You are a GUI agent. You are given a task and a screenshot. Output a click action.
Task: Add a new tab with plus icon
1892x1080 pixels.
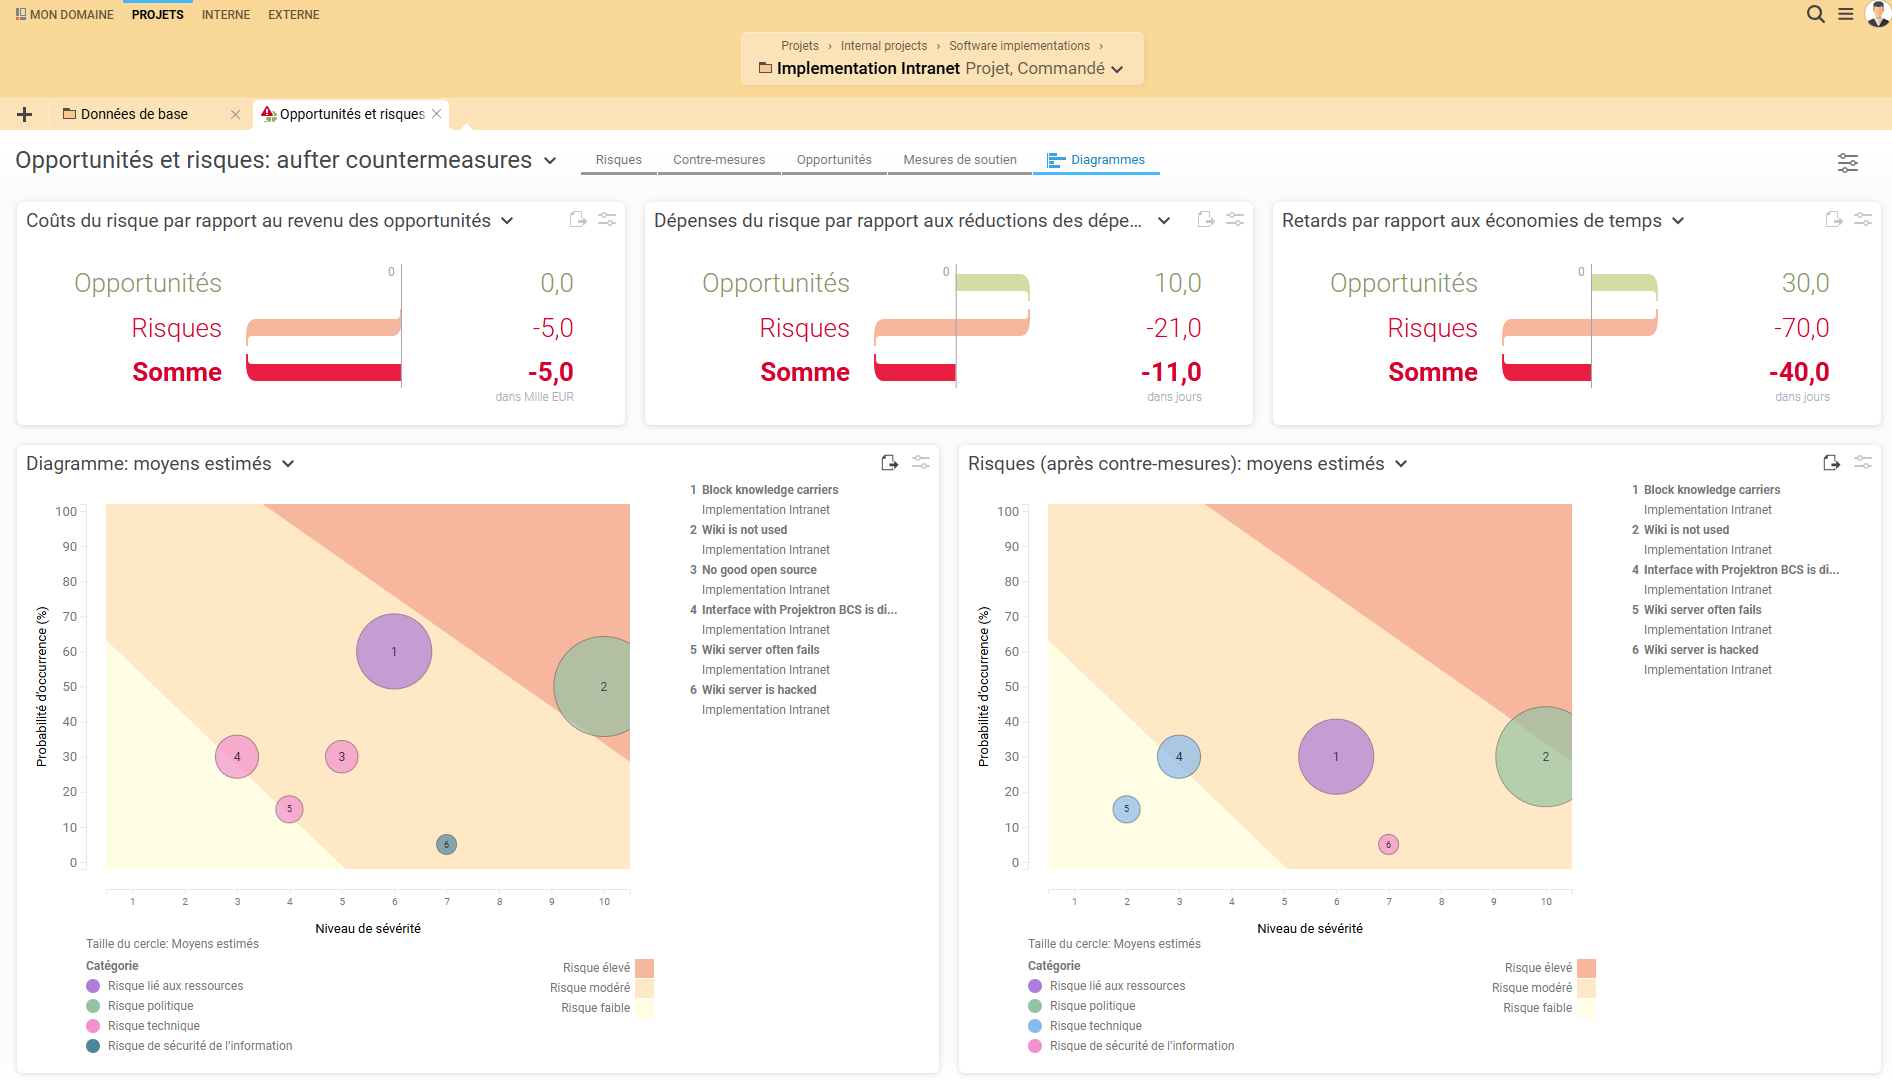[x=25, y=114]
